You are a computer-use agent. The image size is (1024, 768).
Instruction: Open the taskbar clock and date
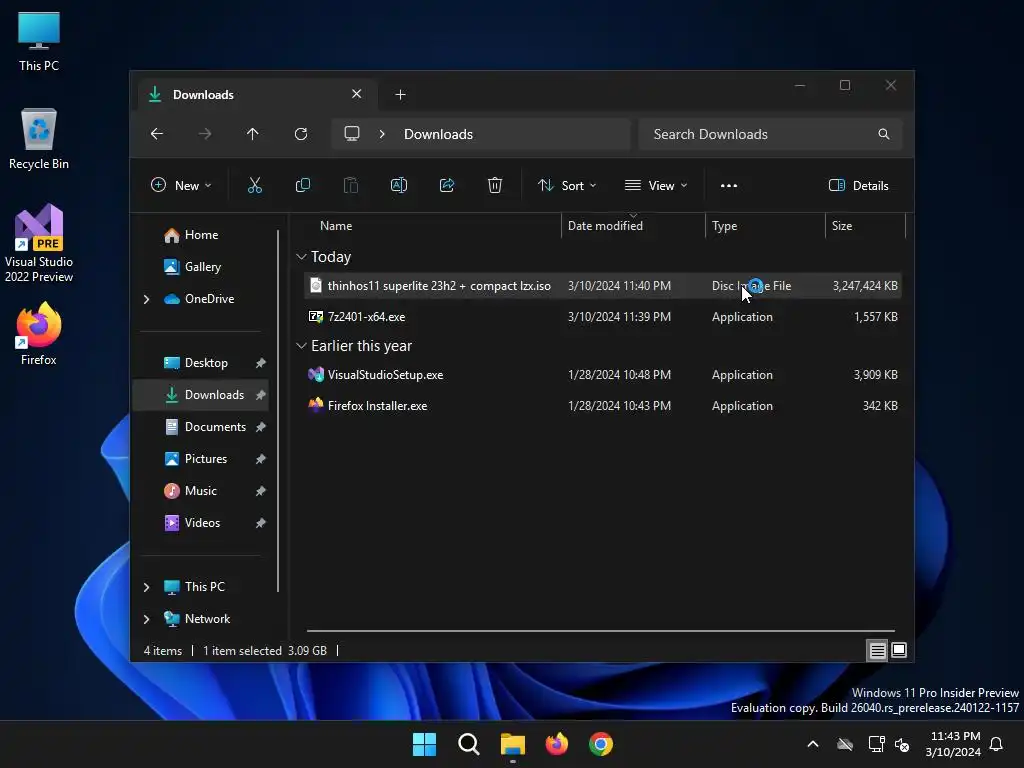[953, 744]
